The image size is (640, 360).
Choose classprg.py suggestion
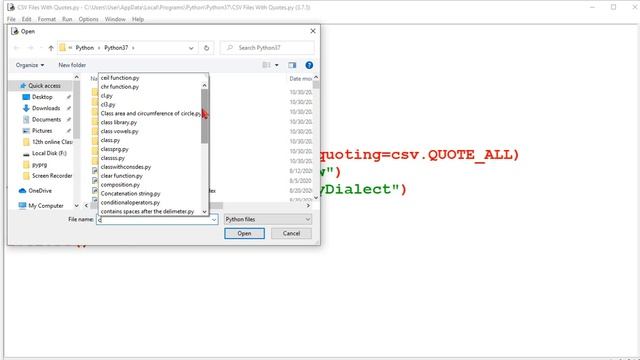pos(114,149)
